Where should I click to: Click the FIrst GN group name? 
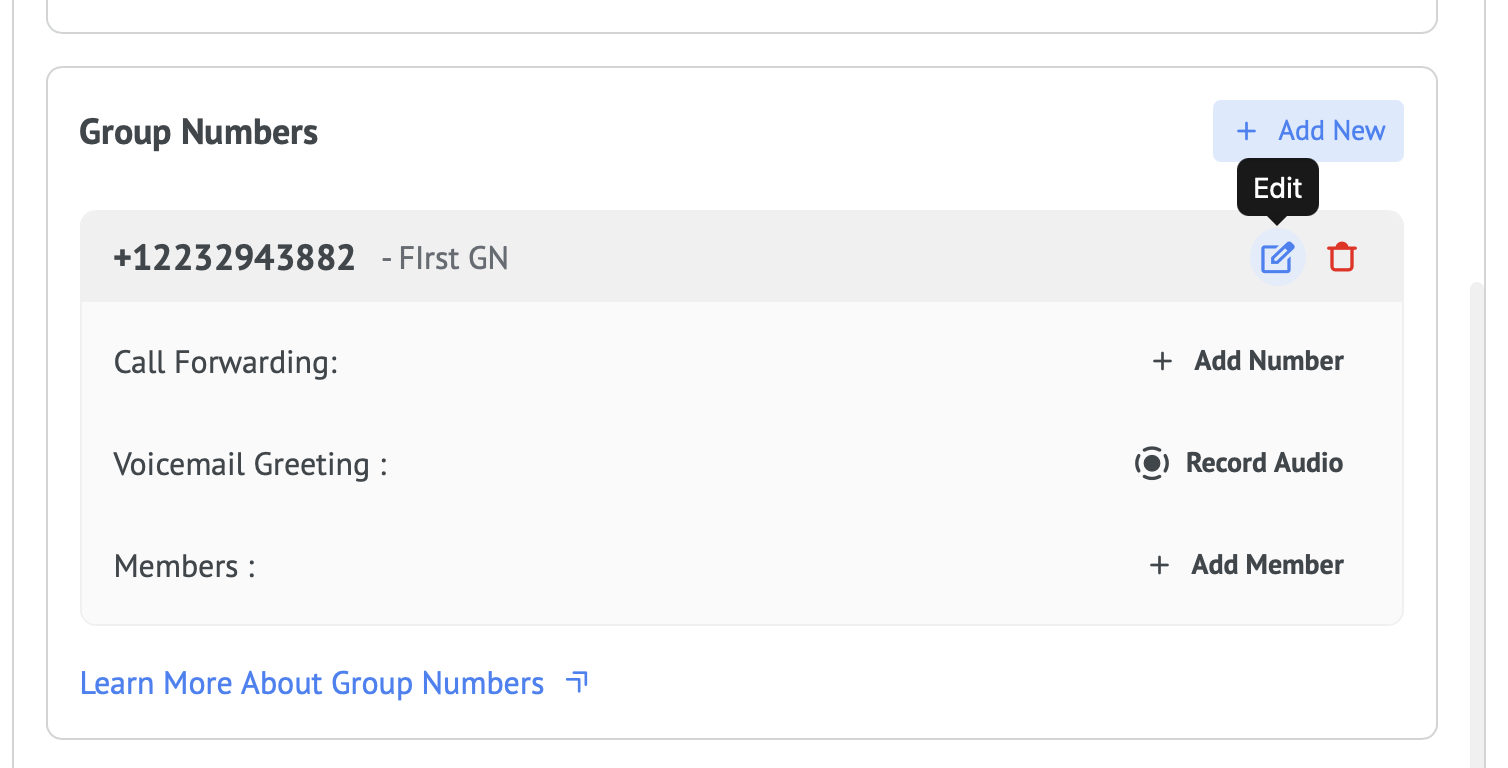point(453,259)
